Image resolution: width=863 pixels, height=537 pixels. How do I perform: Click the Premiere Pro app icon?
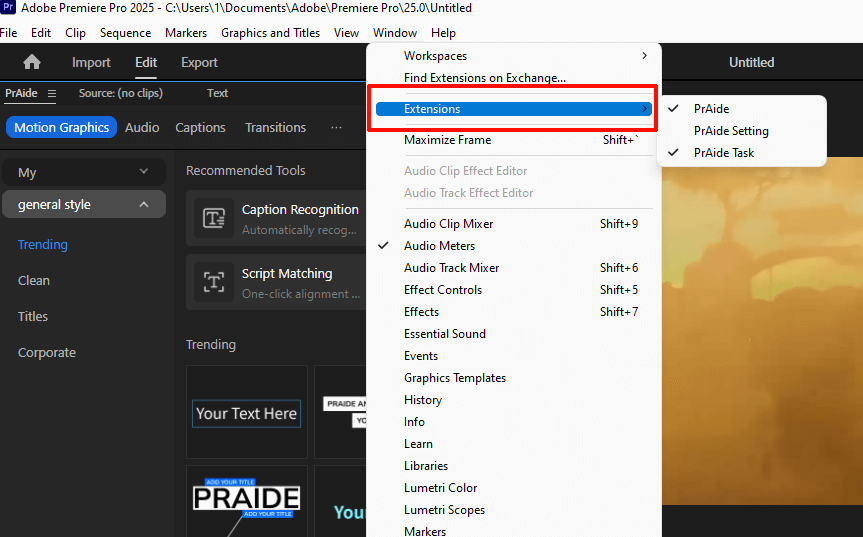click(x=8, y=8)
